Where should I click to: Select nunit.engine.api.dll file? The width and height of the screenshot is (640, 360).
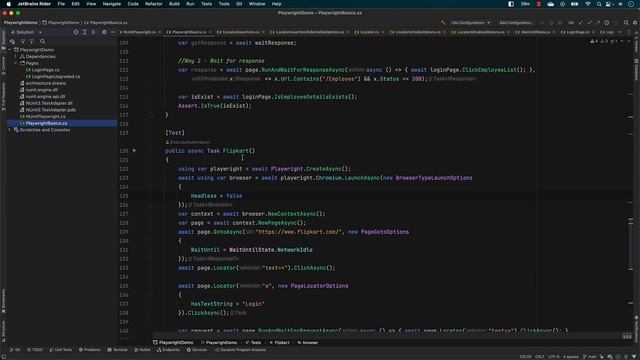tap(45, 96)
